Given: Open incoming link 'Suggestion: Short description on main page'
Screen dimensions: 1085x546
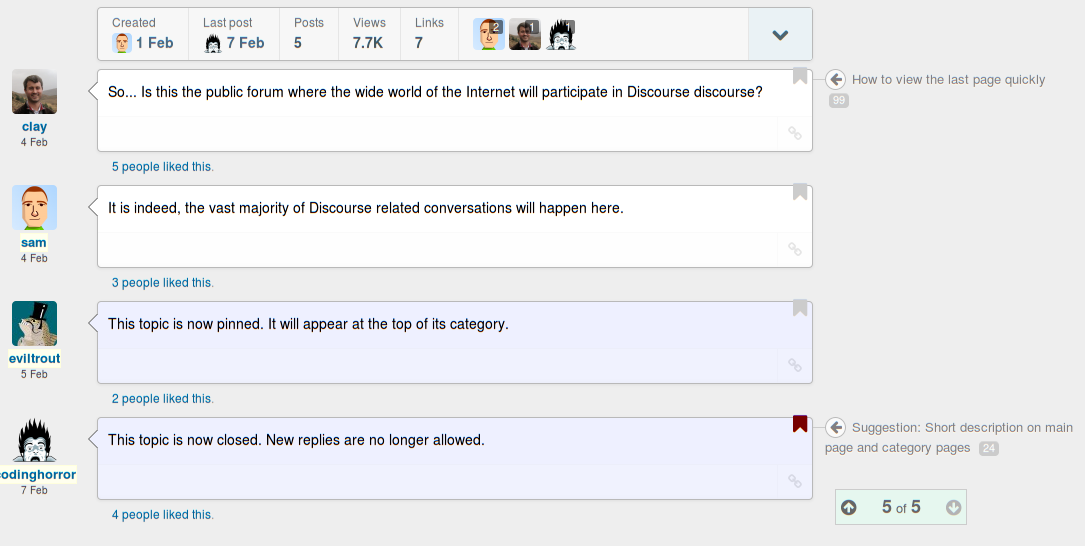Looking at the screenshot, I should click(948, 437).
